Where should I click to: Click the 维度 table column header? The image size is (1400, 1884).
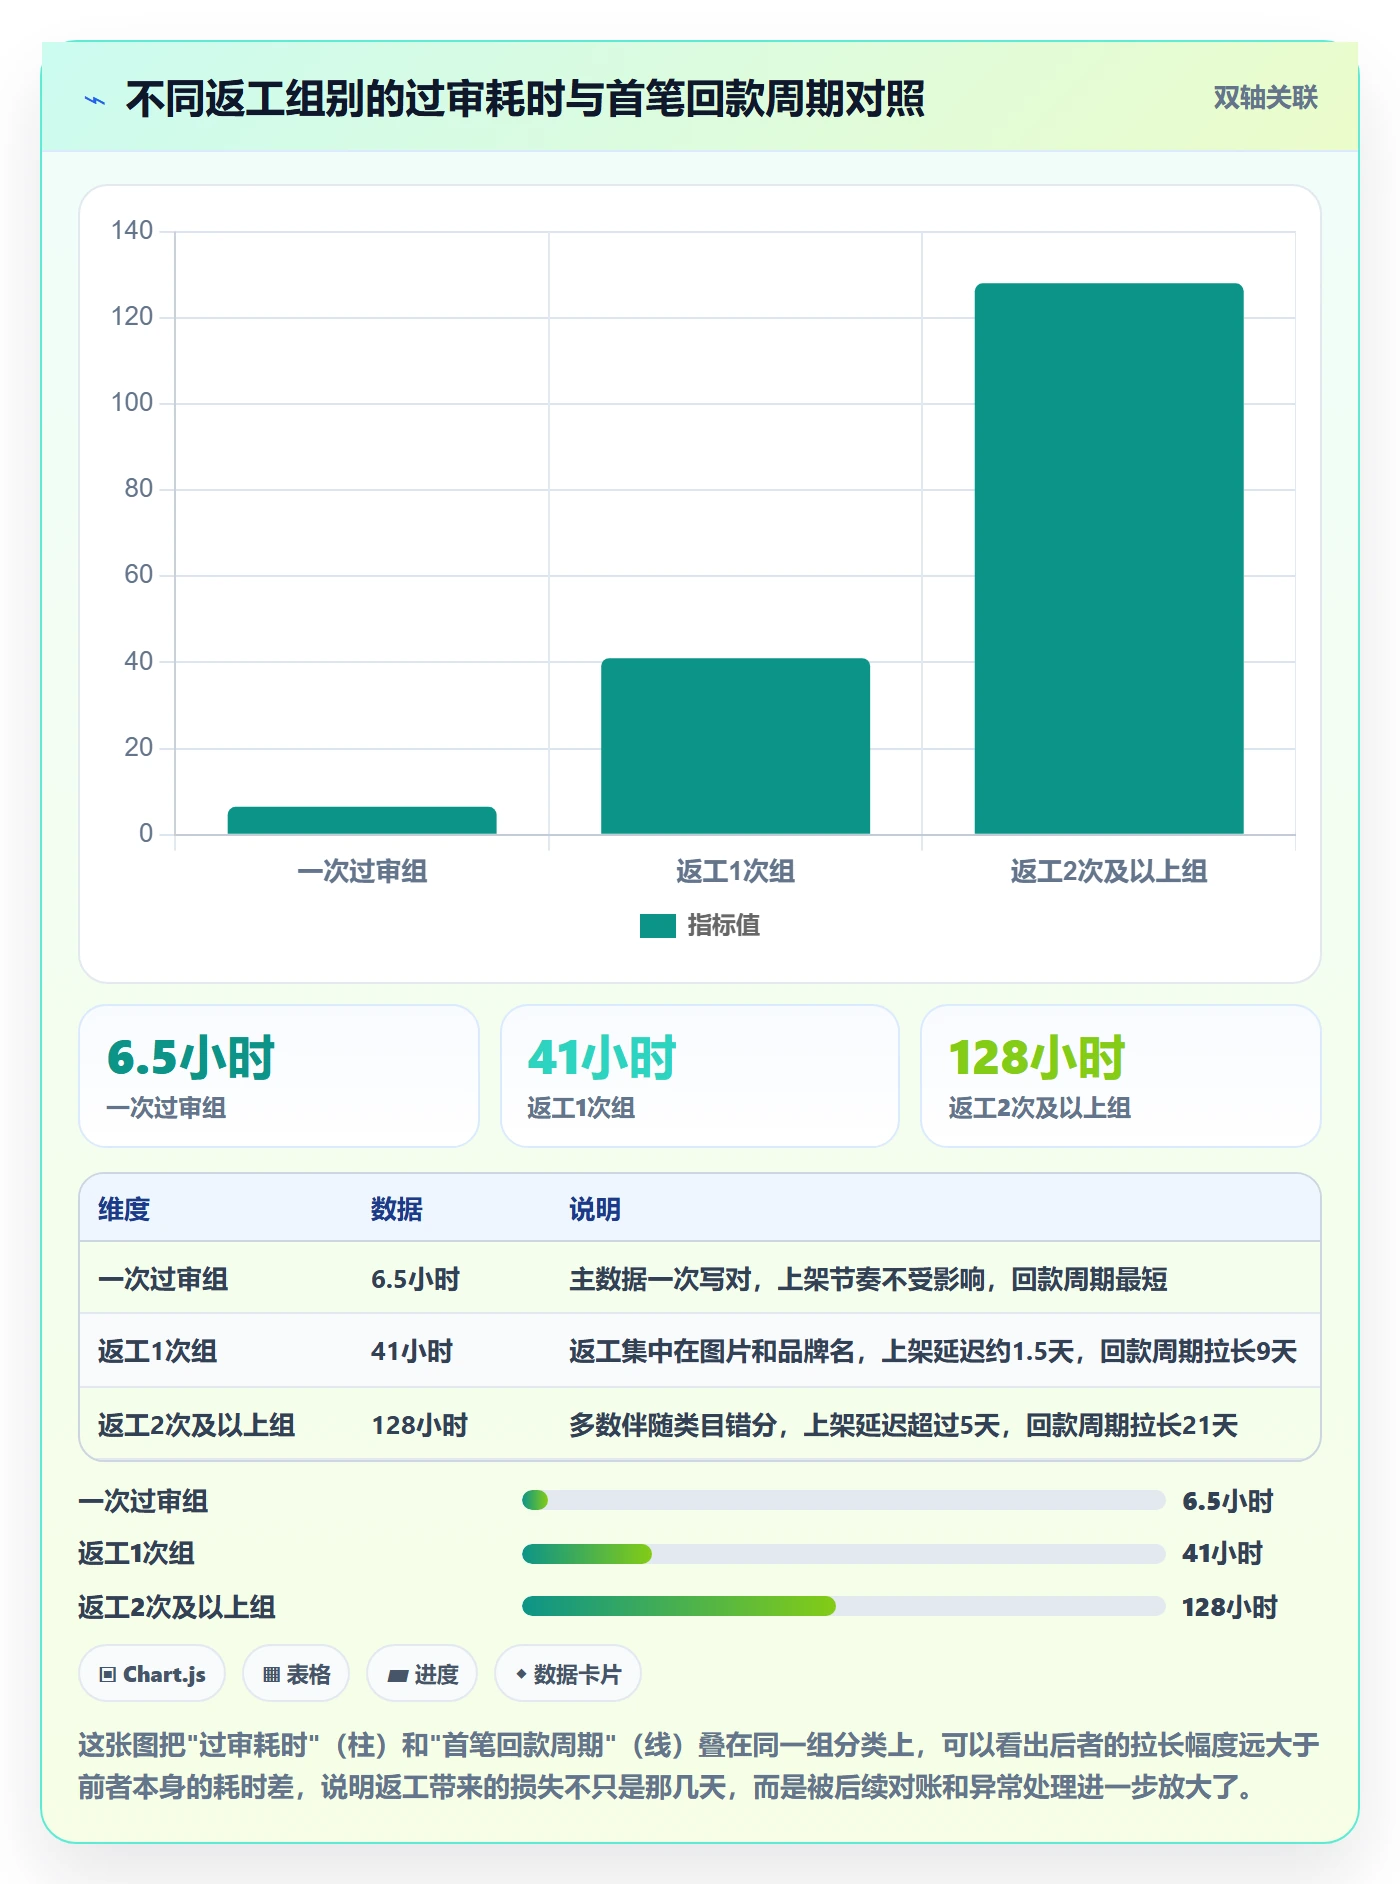pyautogui.click(x=124, y=1209)
